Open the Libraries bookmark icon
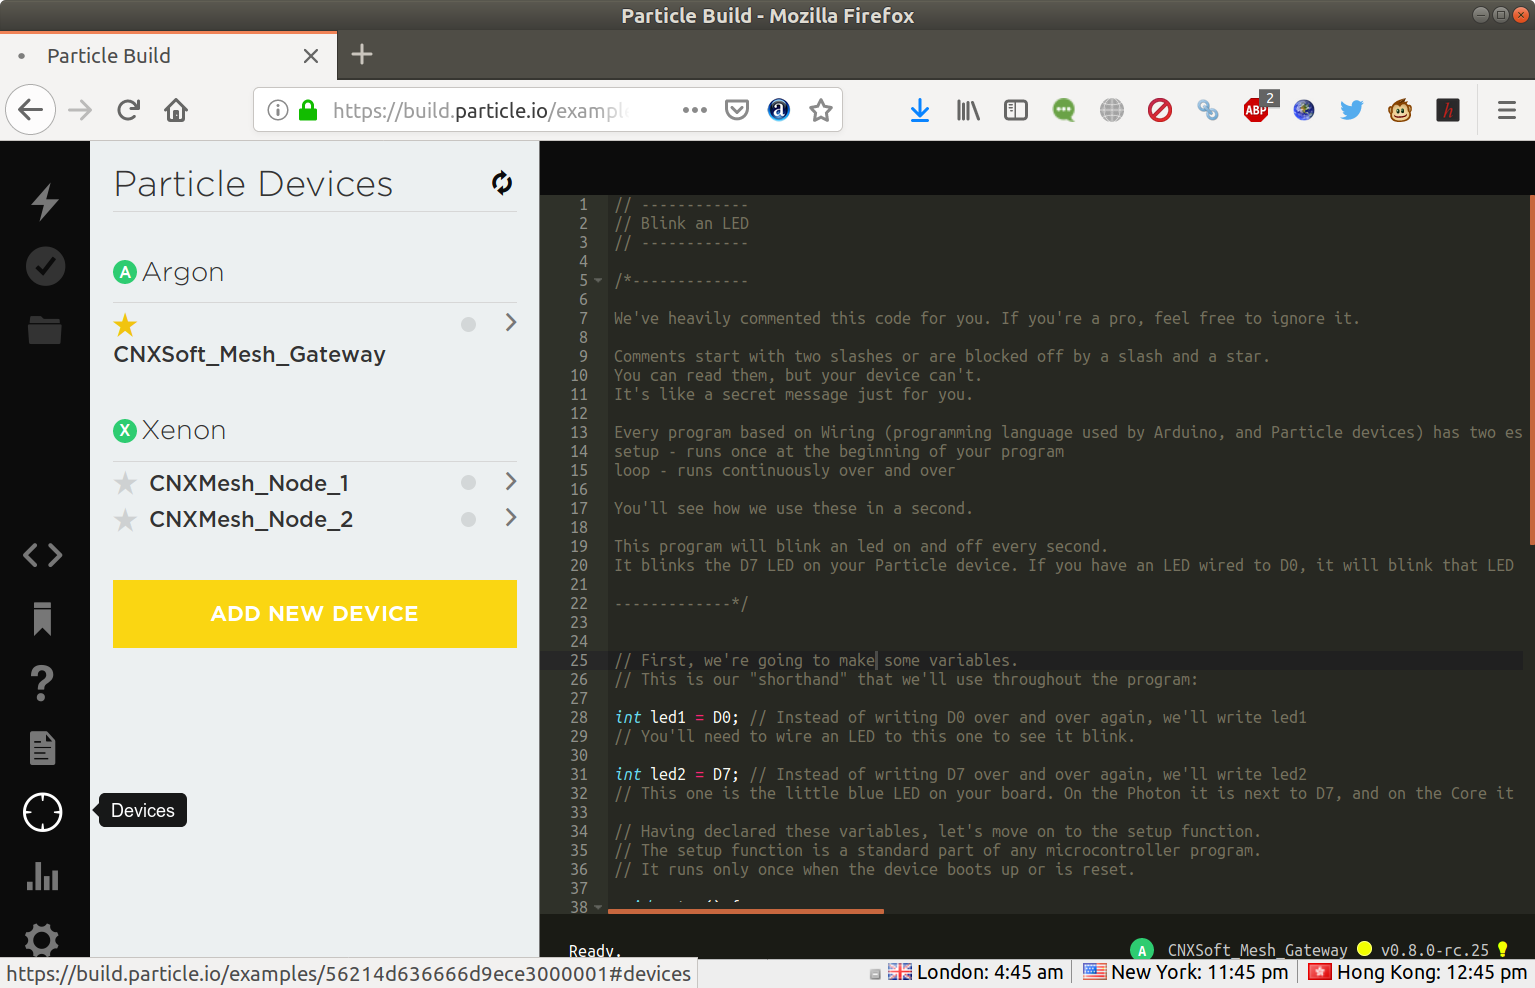This screenshot has height=988, width=1535. pyautogui.click(x=42, y=619)
